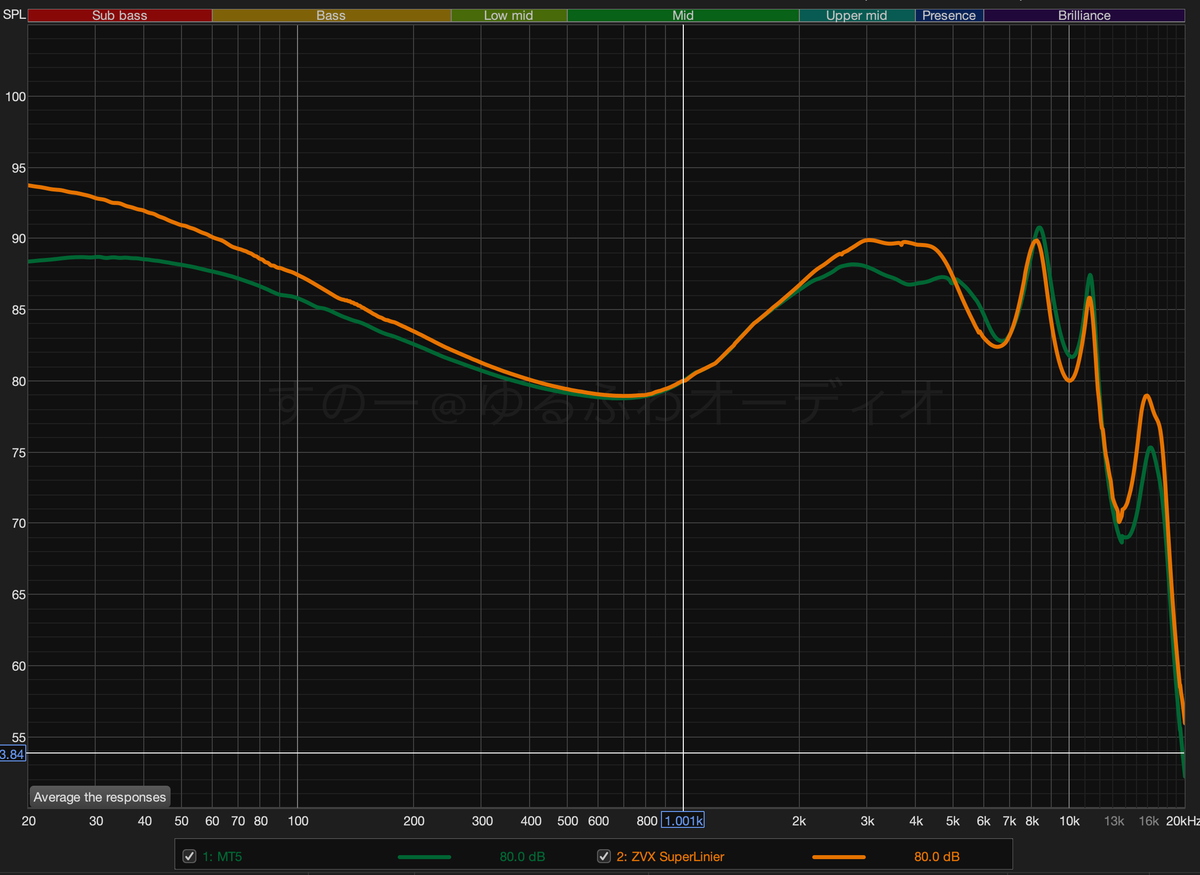The height and width of the screenshot is (875, 1200).
Task: Click the 500 Hz frequency axis label
Action: [567, 821]
